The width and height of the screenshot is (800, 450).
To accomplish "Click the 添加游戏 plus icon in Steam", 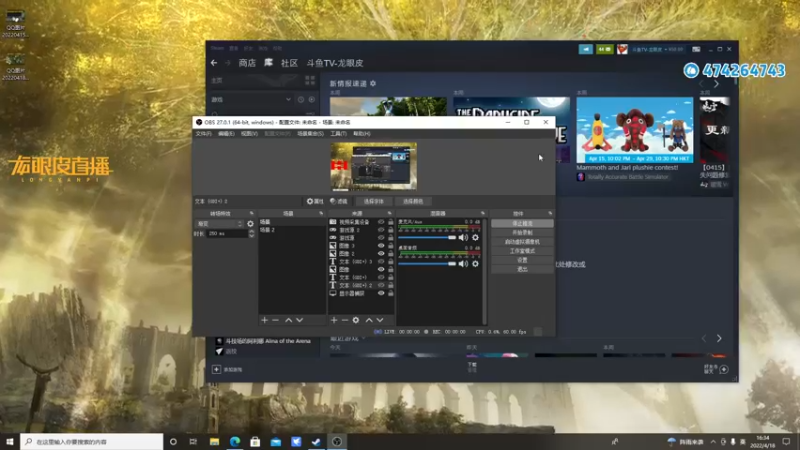I will tap(216, 369).
